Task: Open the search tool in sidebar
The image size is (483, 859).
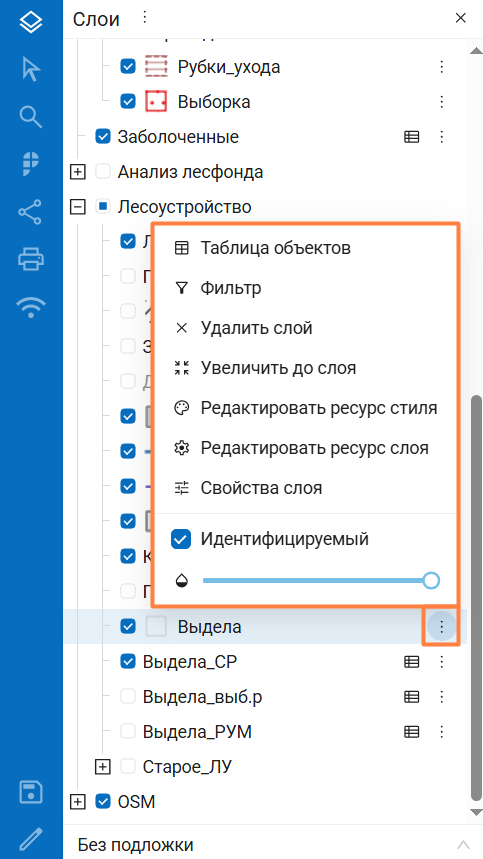Action: pyautogui.click(x=31, y=117)
